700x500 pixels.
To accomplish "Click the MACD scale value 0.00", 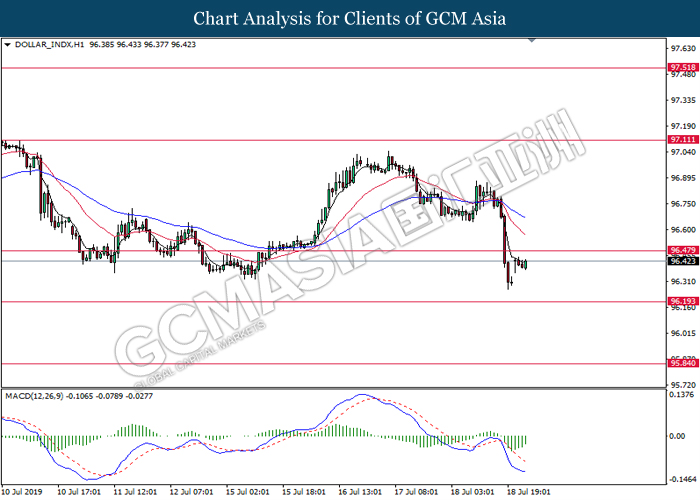I will click(x=678, y=436).
